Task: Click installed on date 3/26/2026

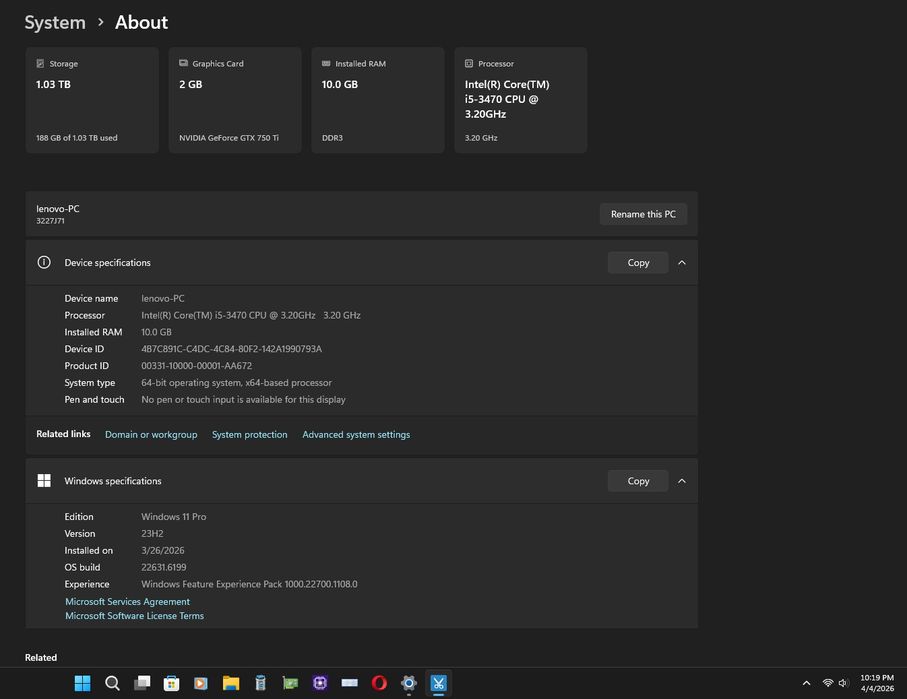Action: coord(163,550)
